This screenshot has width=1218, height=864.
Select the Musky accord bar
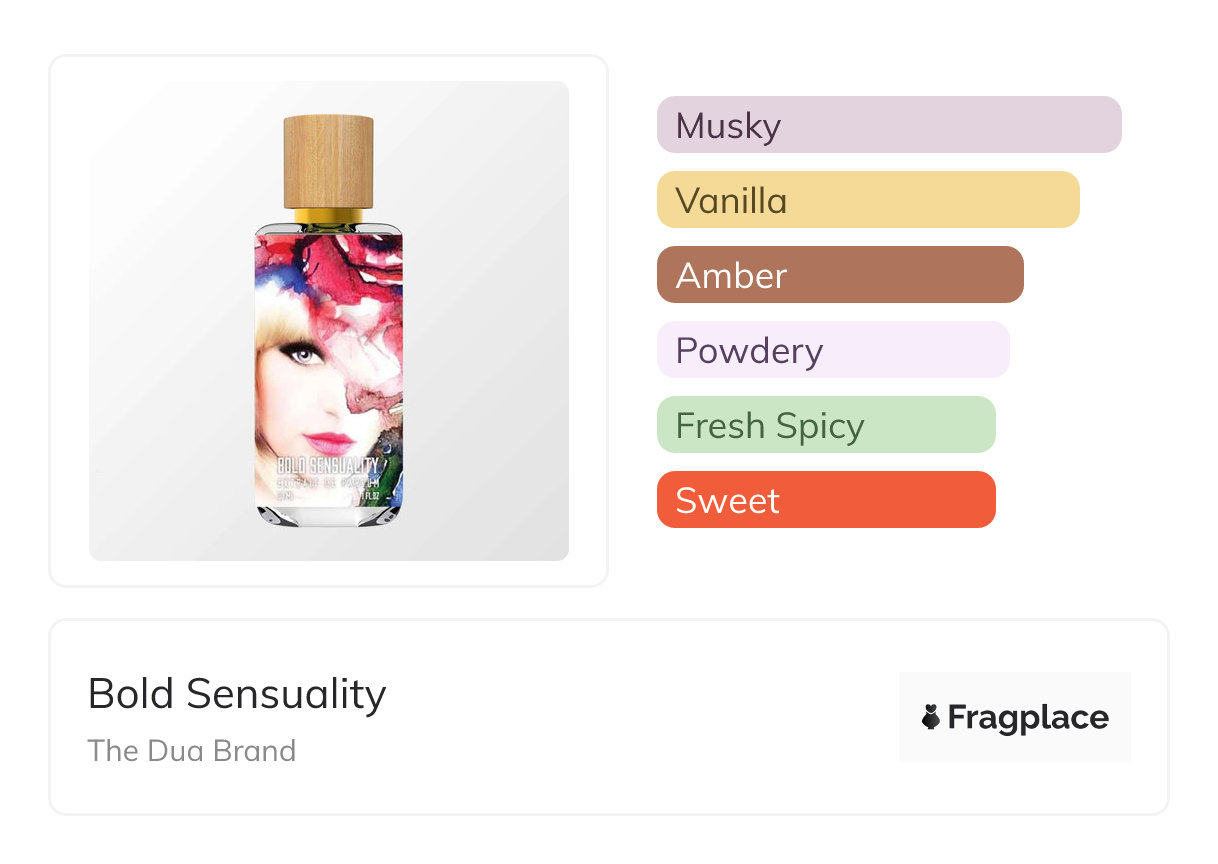(x=888, y=125)
